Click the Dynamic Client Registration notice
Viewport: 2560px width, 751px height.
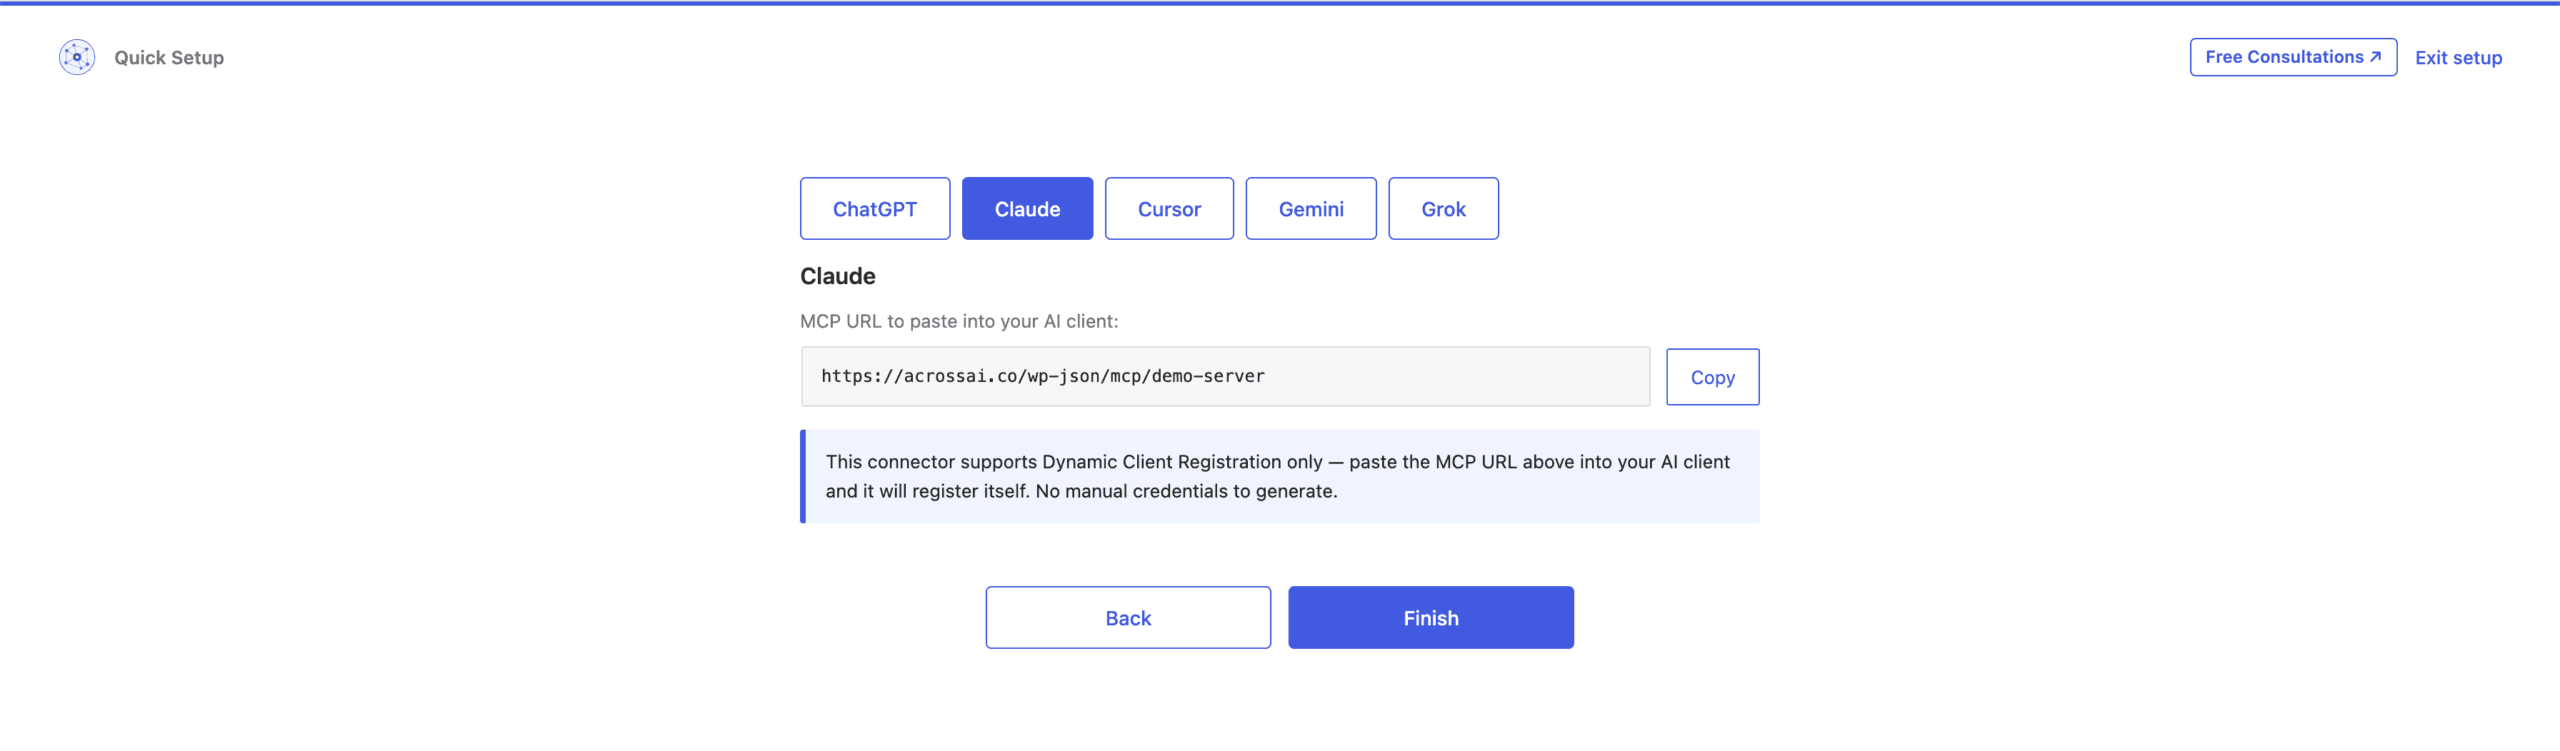[x=1280, y=477]
